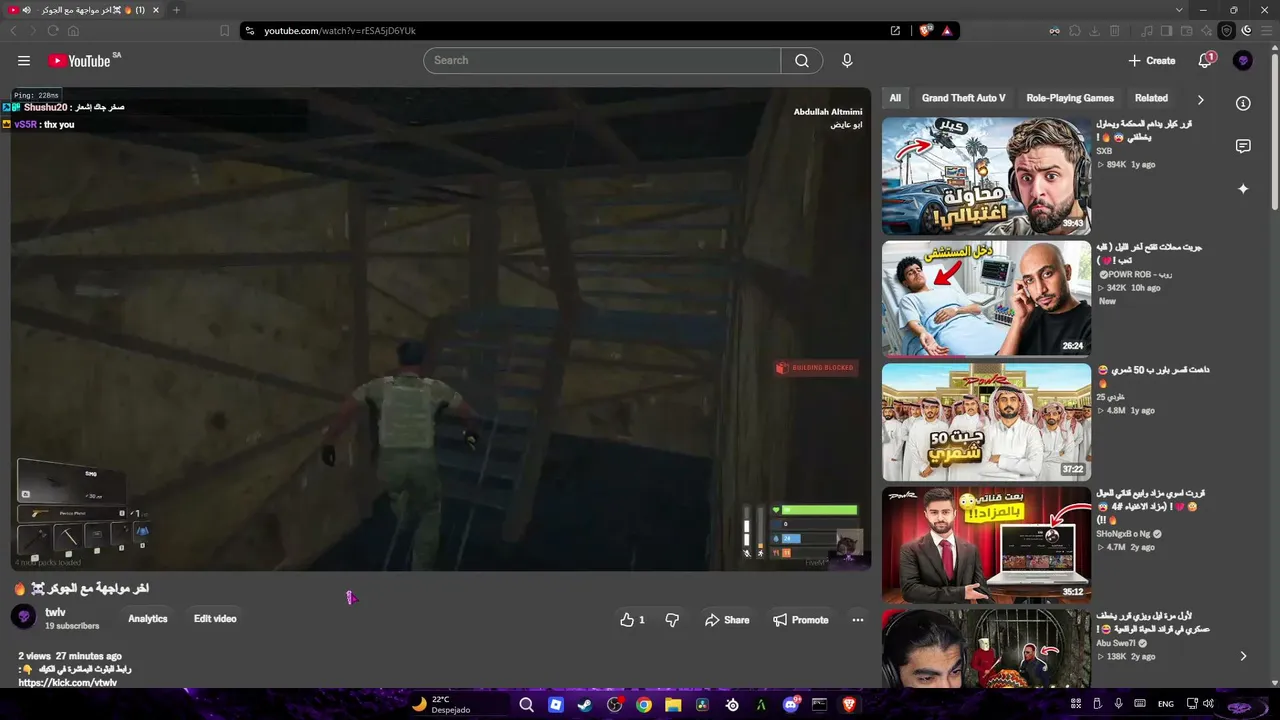Open the SXB 39:43 video thumbnail

pos(986,176)
